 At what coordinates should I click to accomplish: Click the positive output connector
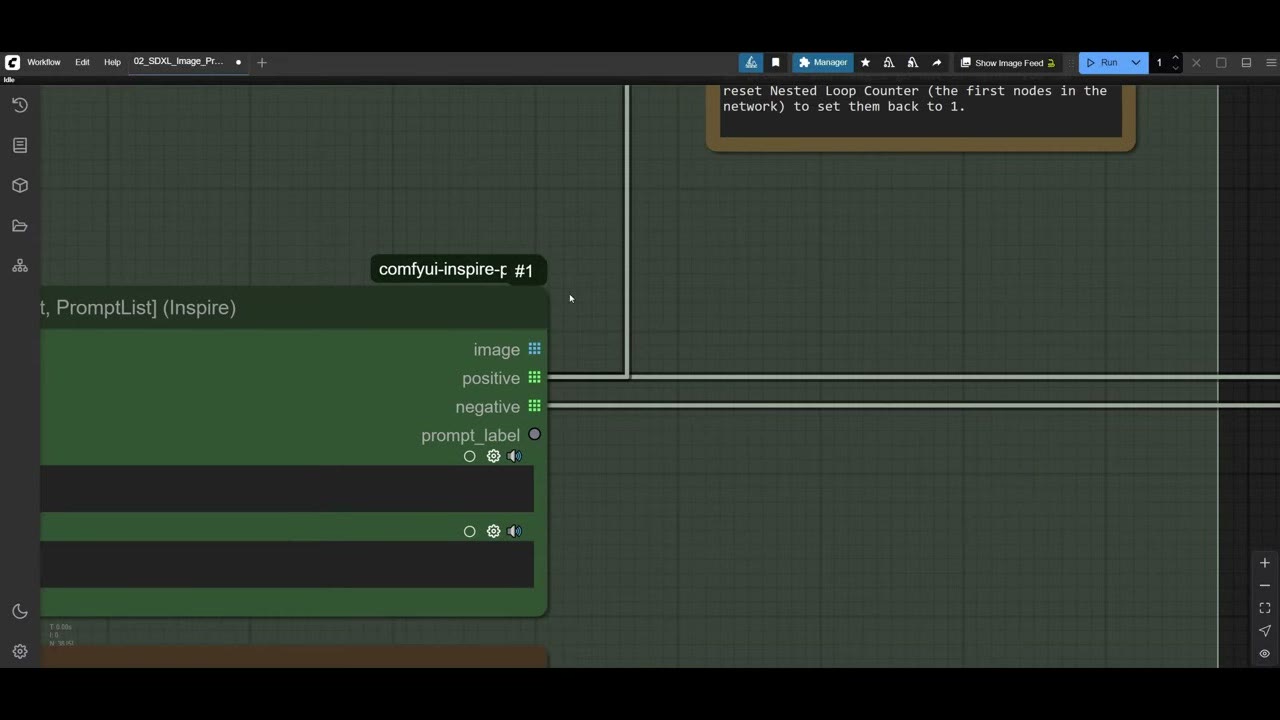tap(535, 377)
